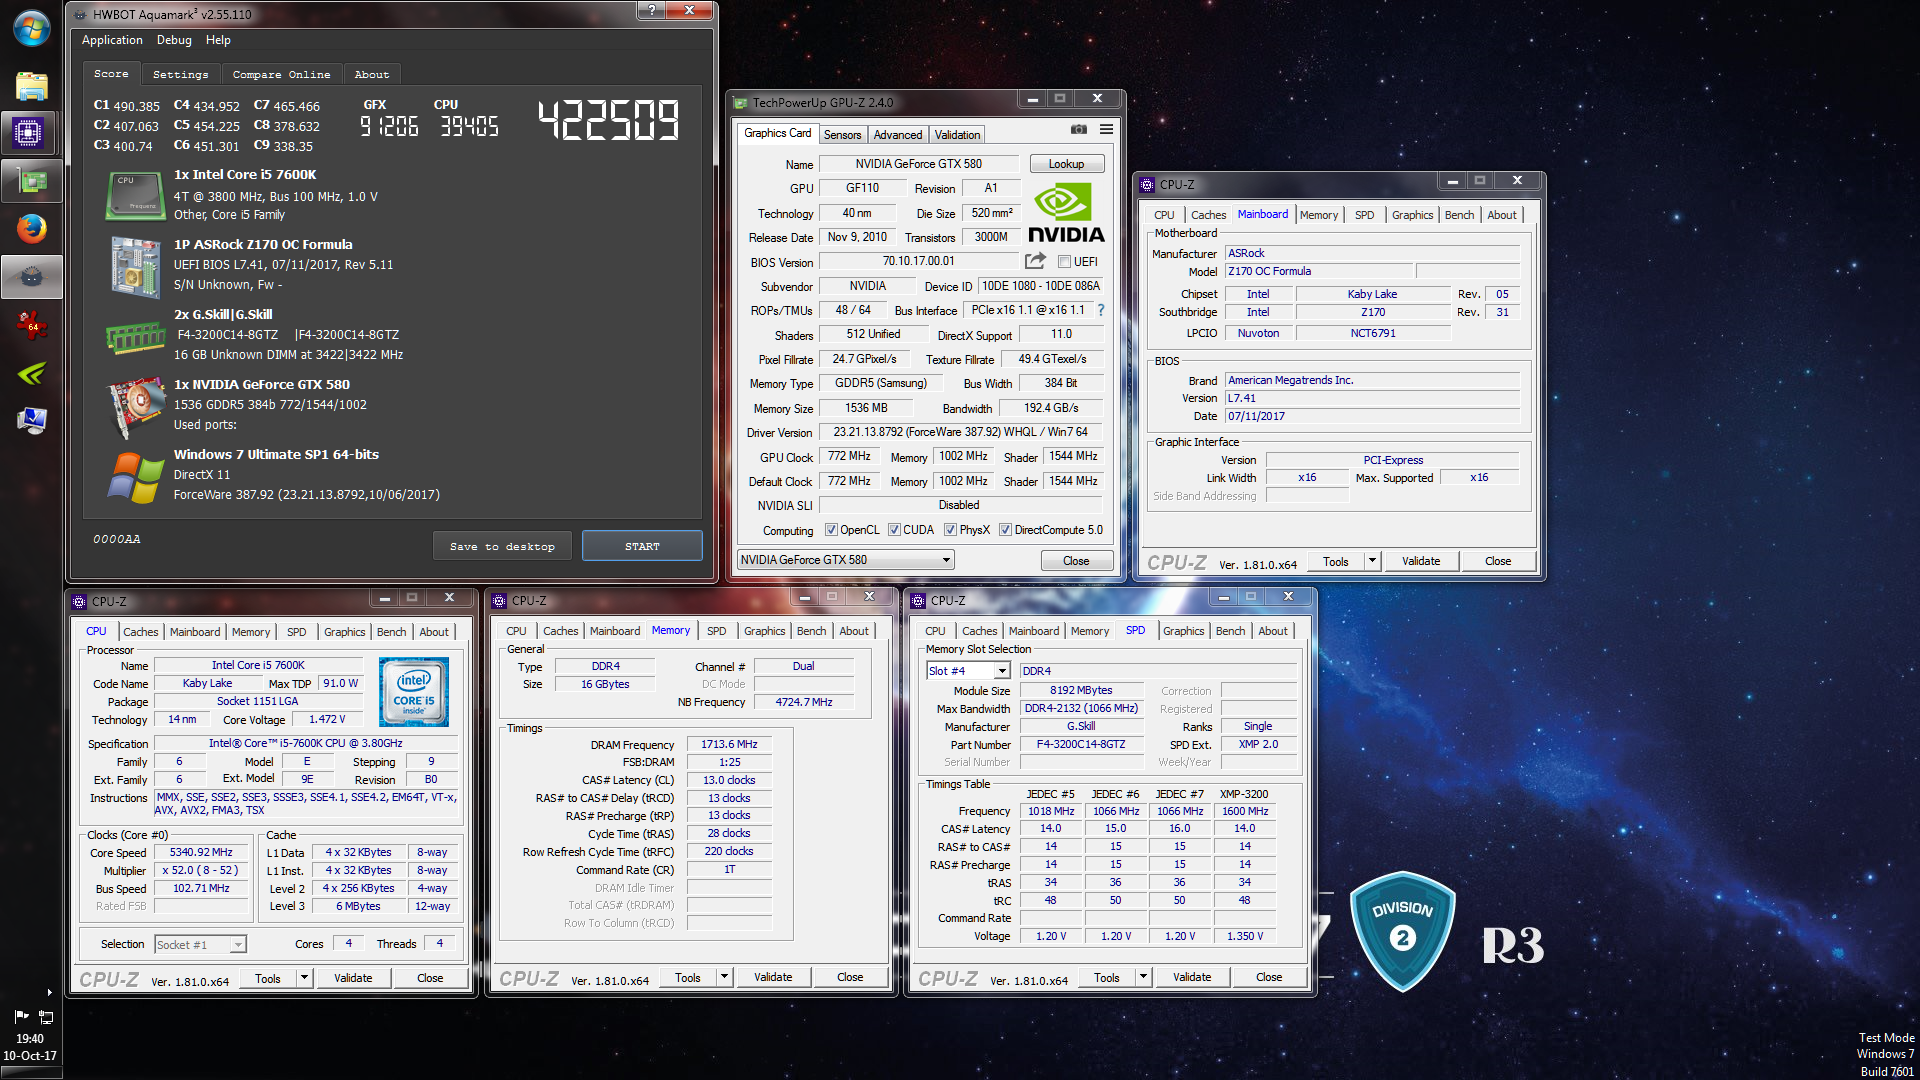Click the GPU-Z title bar icon
The width and height of the screenshot is (1920, 1080).
coord(741,103)
